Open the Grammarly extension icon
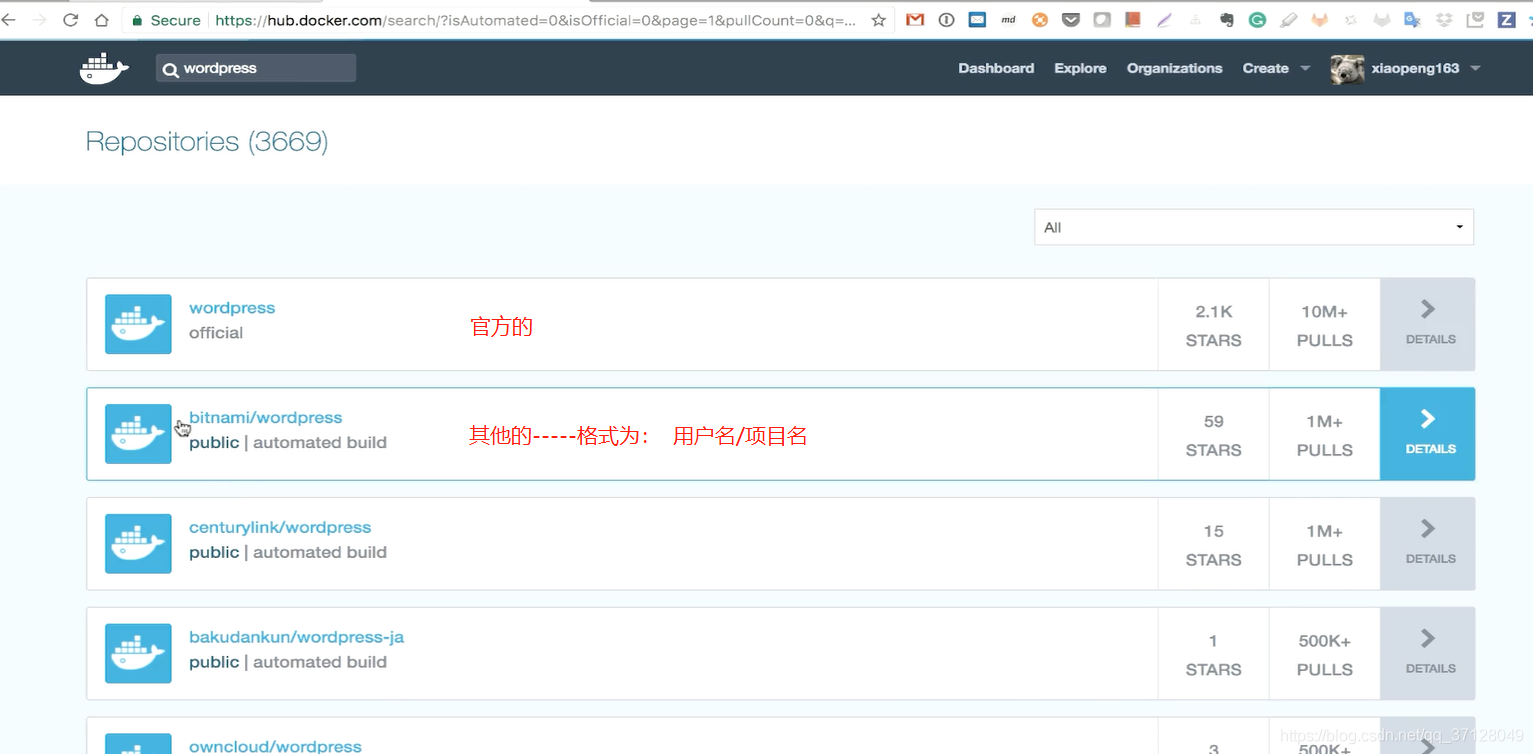 [x=1258, y=20]
